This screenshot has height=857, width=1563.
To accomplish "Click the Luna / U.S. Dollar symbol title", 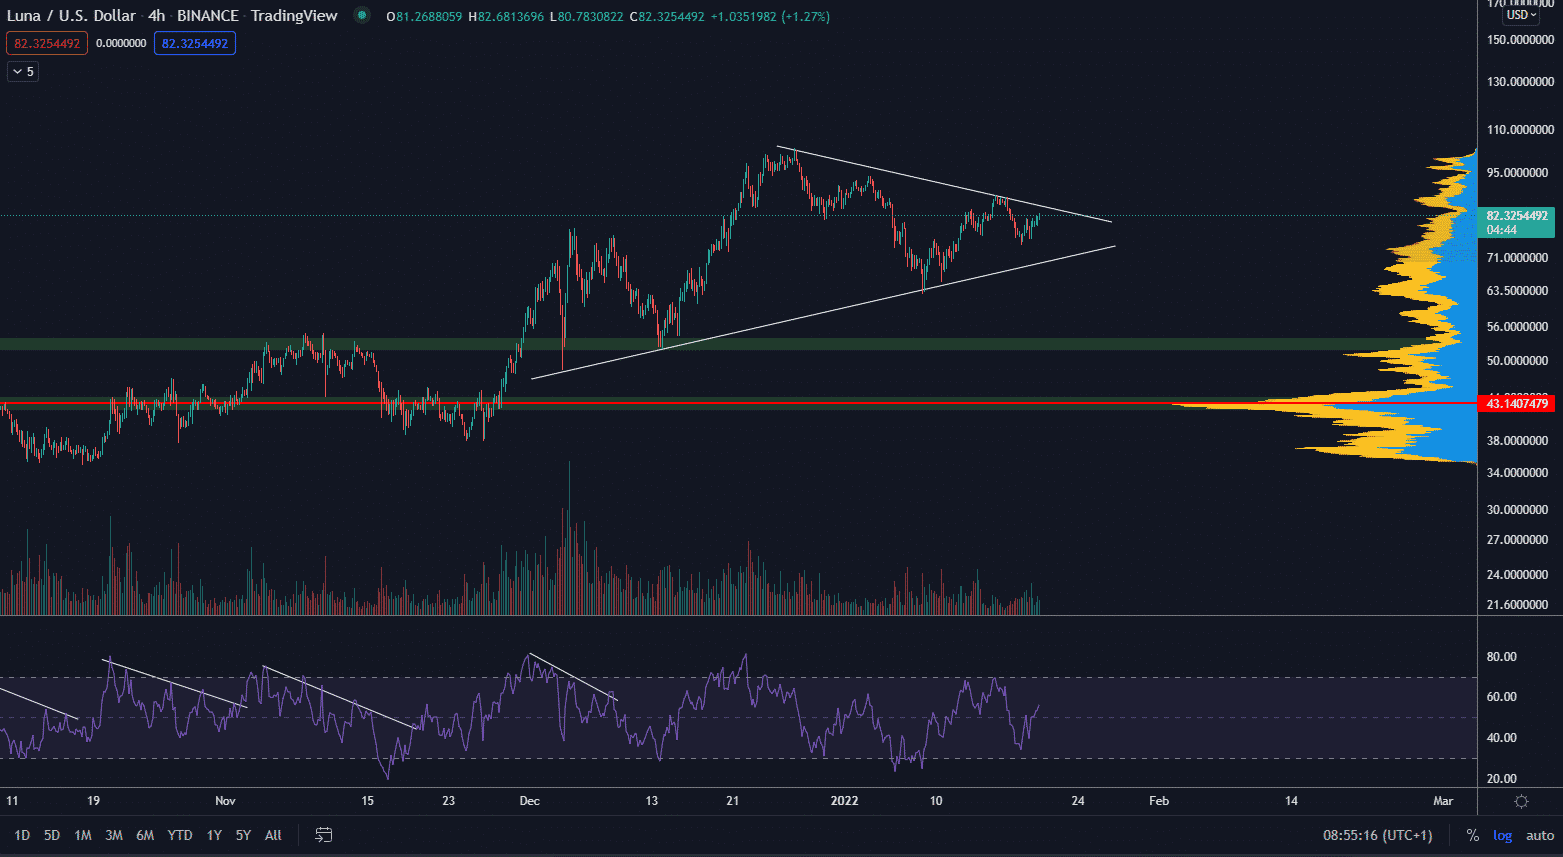I will point(71,16).
